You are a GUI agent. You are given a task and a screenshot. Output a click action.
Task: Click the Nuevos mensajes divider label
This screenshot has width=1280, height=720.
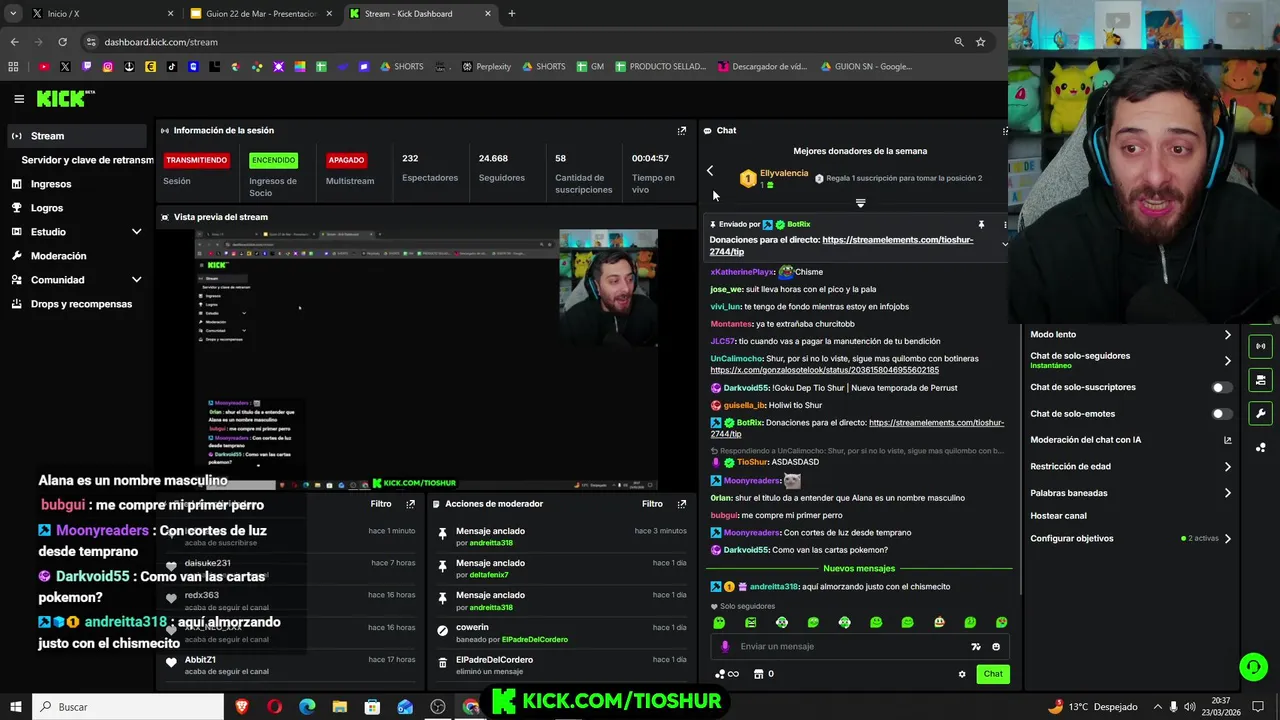(859, 568)
